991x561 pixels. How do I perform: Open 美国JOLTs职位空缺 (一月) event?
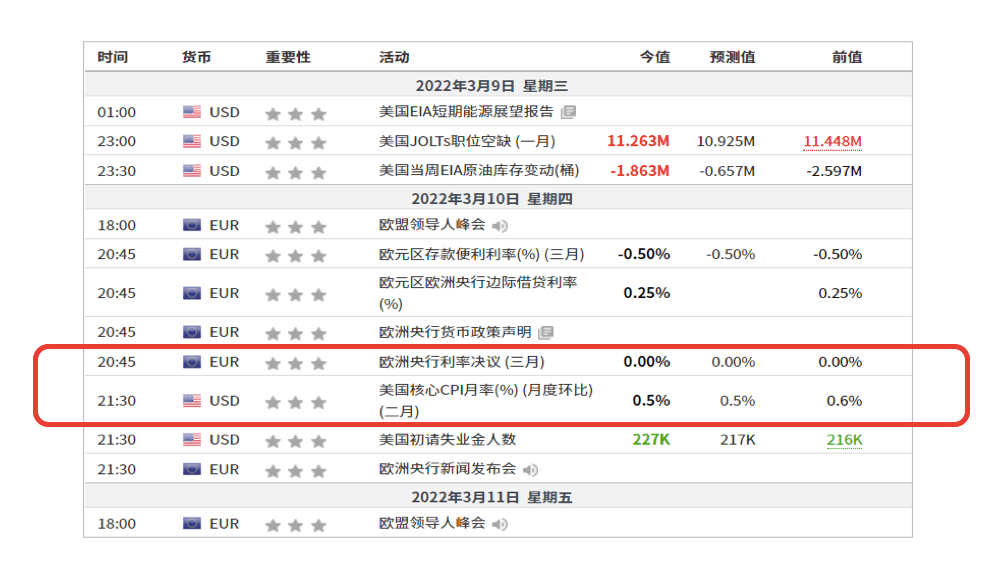[x=467, y=142]
